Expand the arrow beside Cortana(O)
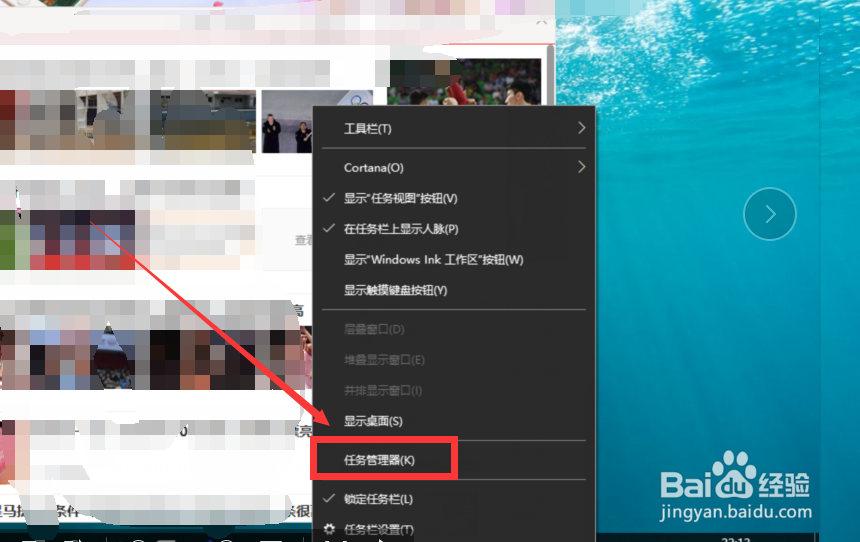860x542 pixels. coord(581,167)
